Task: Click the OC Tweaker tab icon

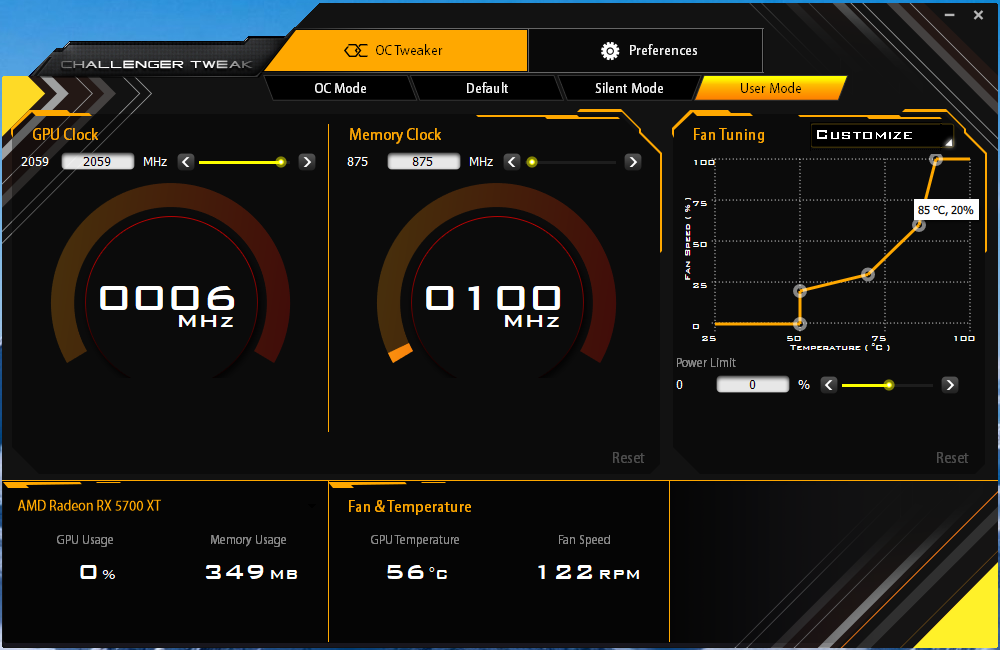Action: click(356, 50)
